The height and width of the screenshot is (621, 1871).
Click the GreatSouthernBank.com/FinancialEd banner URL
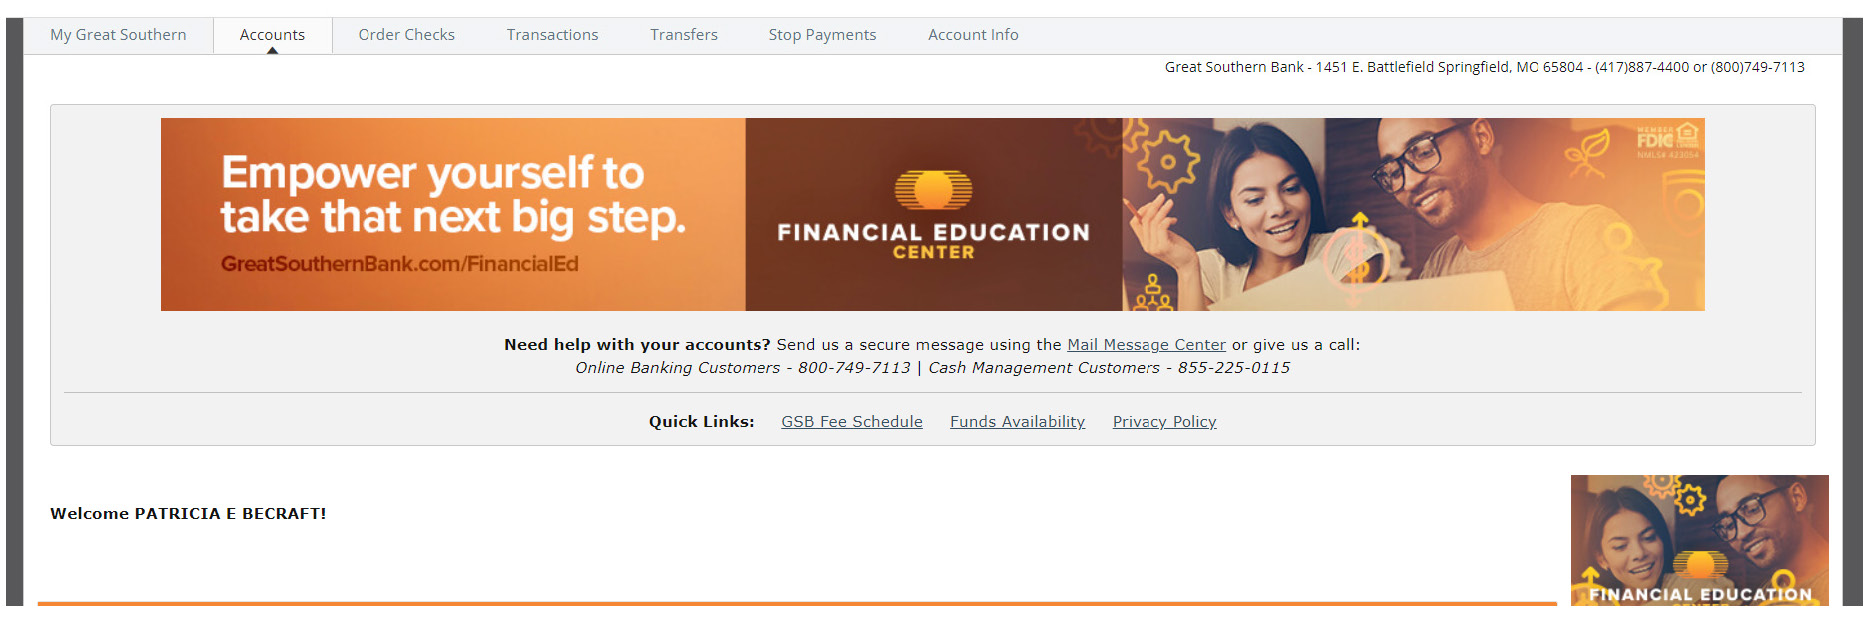[x=399, y=264]
